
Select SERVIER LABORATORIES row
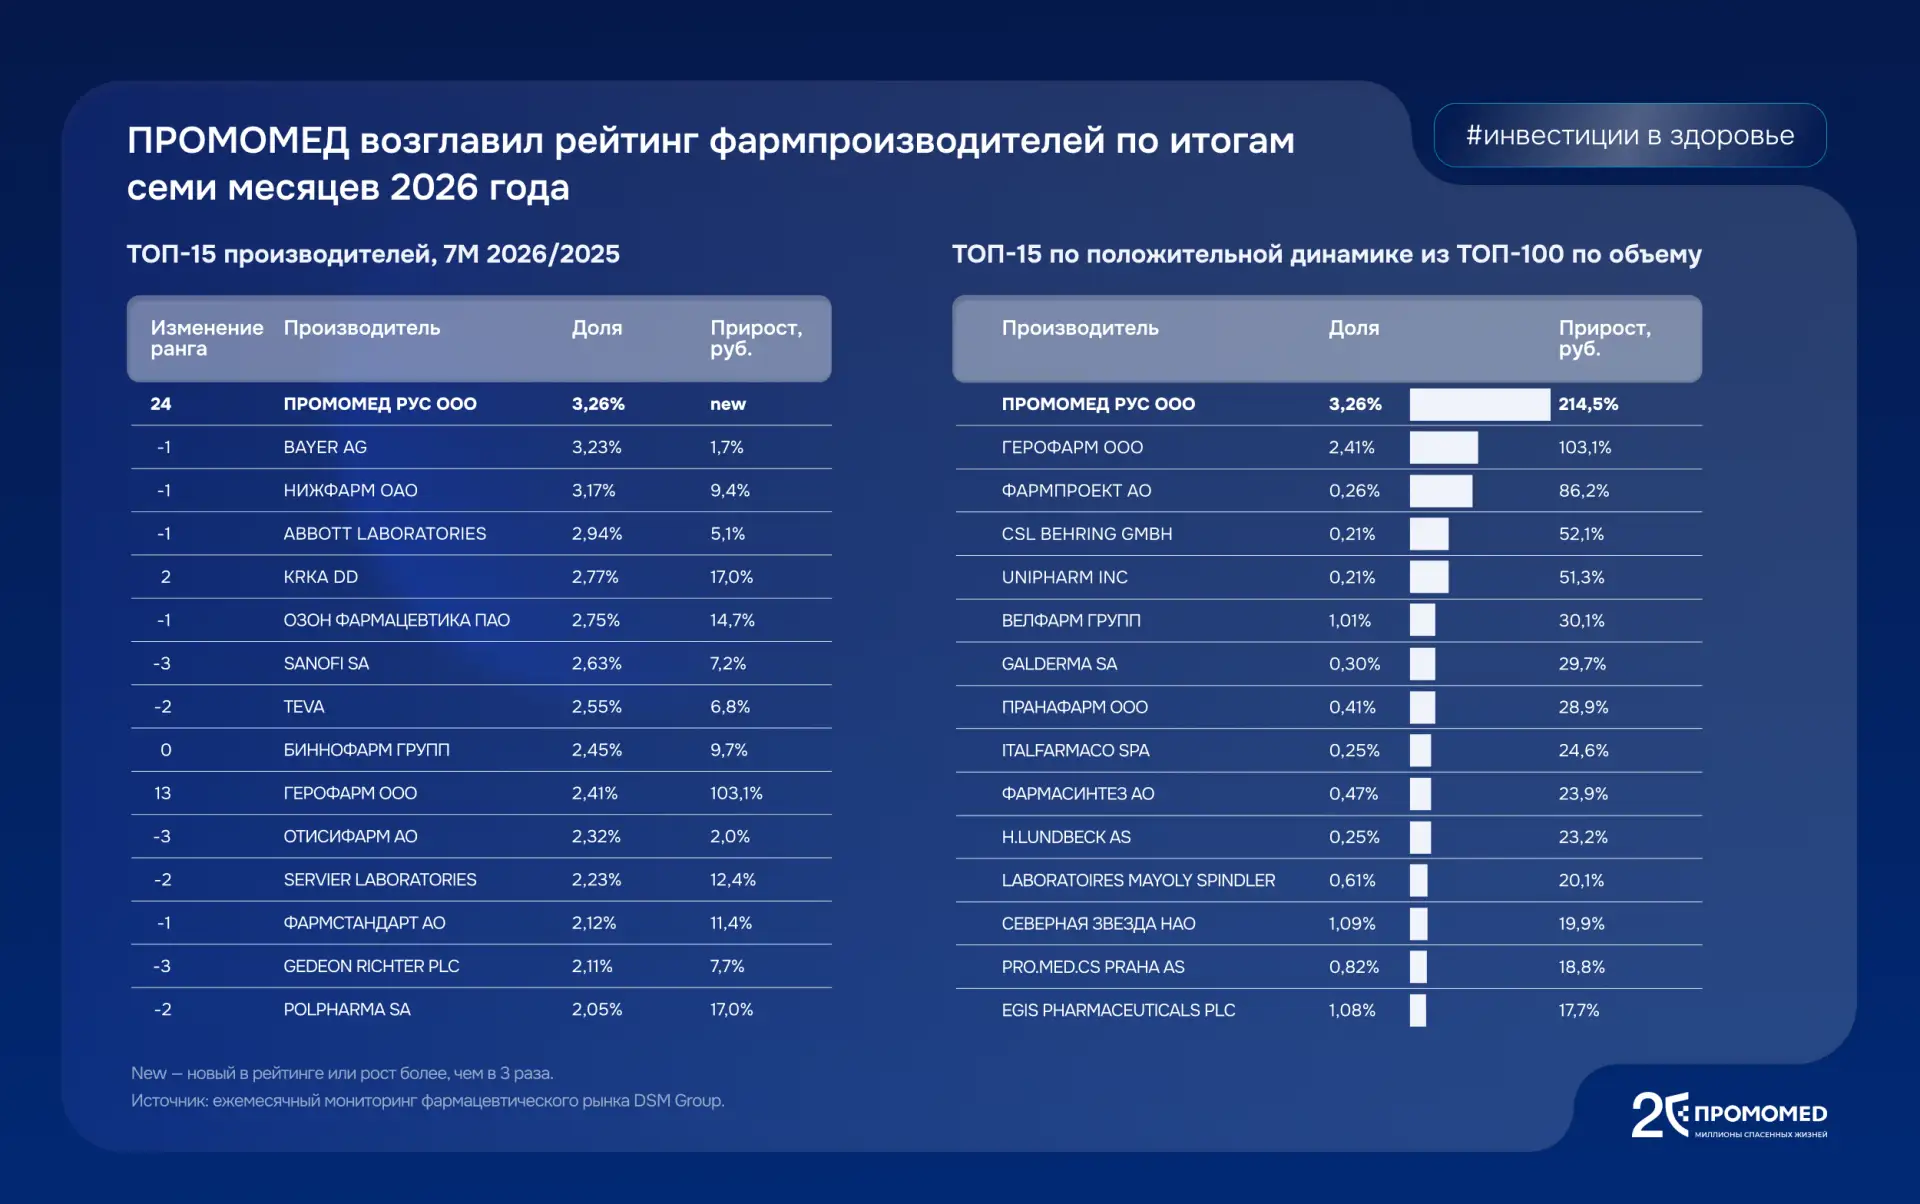[380, 879]
